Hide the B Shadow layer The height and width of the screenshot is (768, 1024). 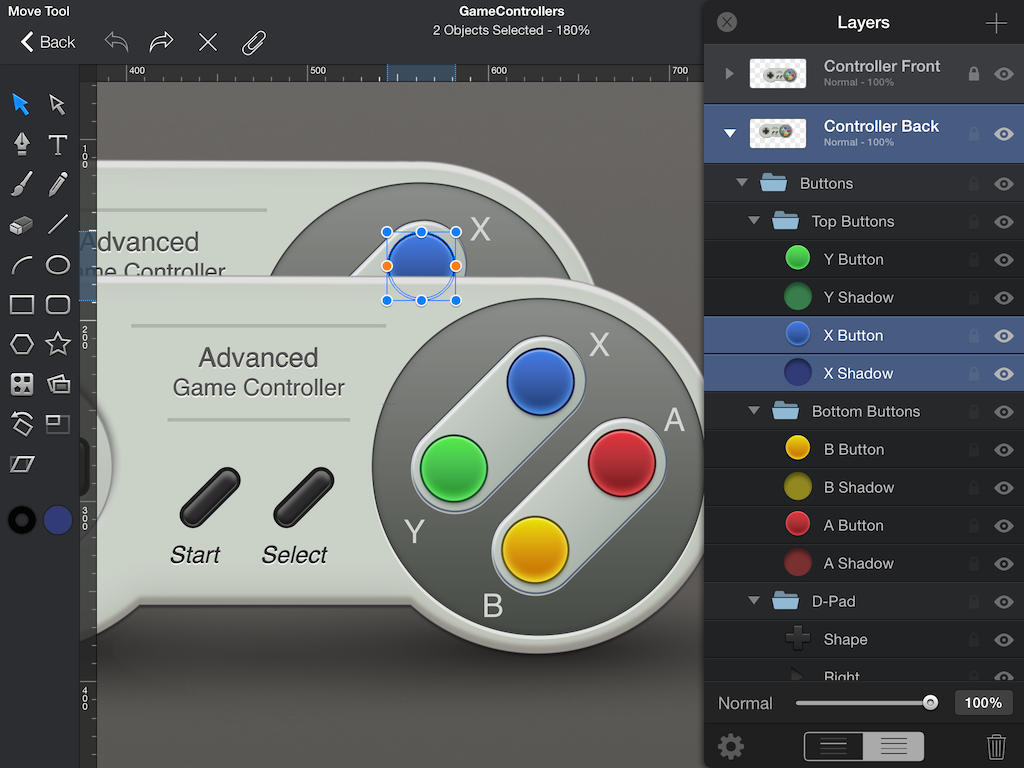click(1003, 487)
